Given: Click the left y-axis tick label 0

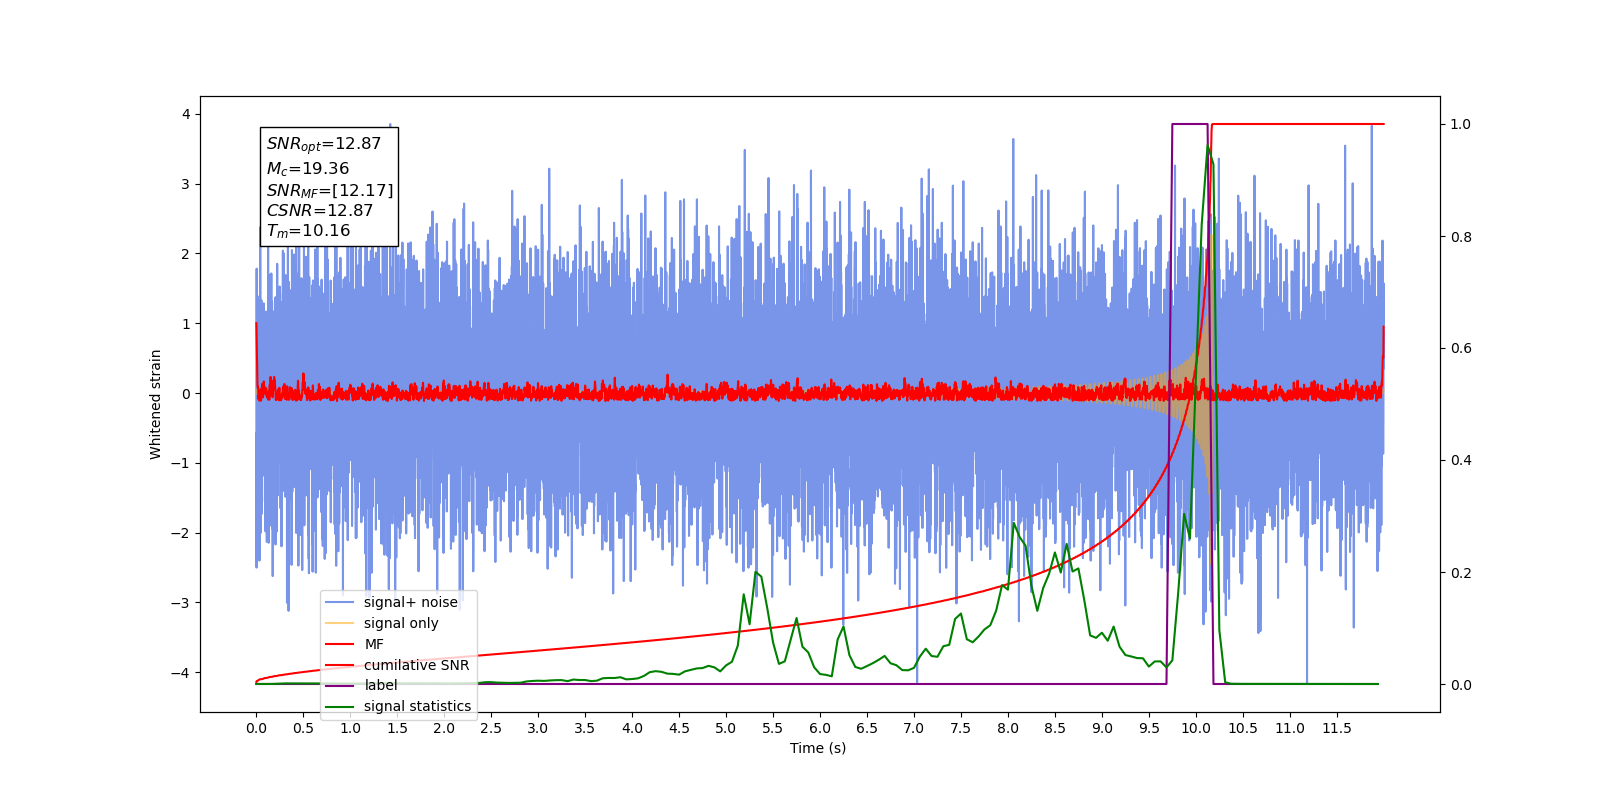Looking at the screenshot, I should pos(186,393).
